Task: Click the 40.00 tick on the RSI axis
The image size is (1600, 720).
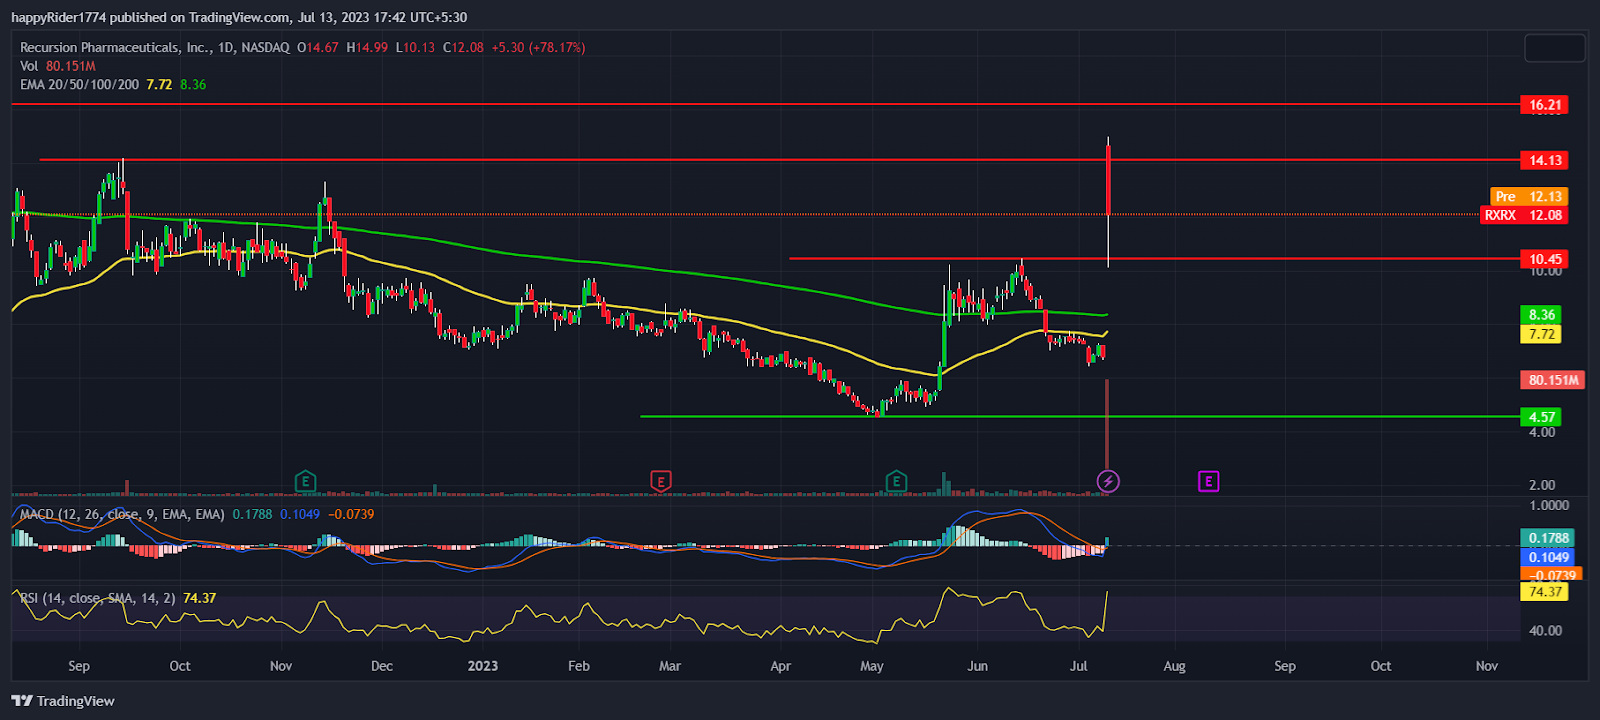Action: click(1545, 631)
